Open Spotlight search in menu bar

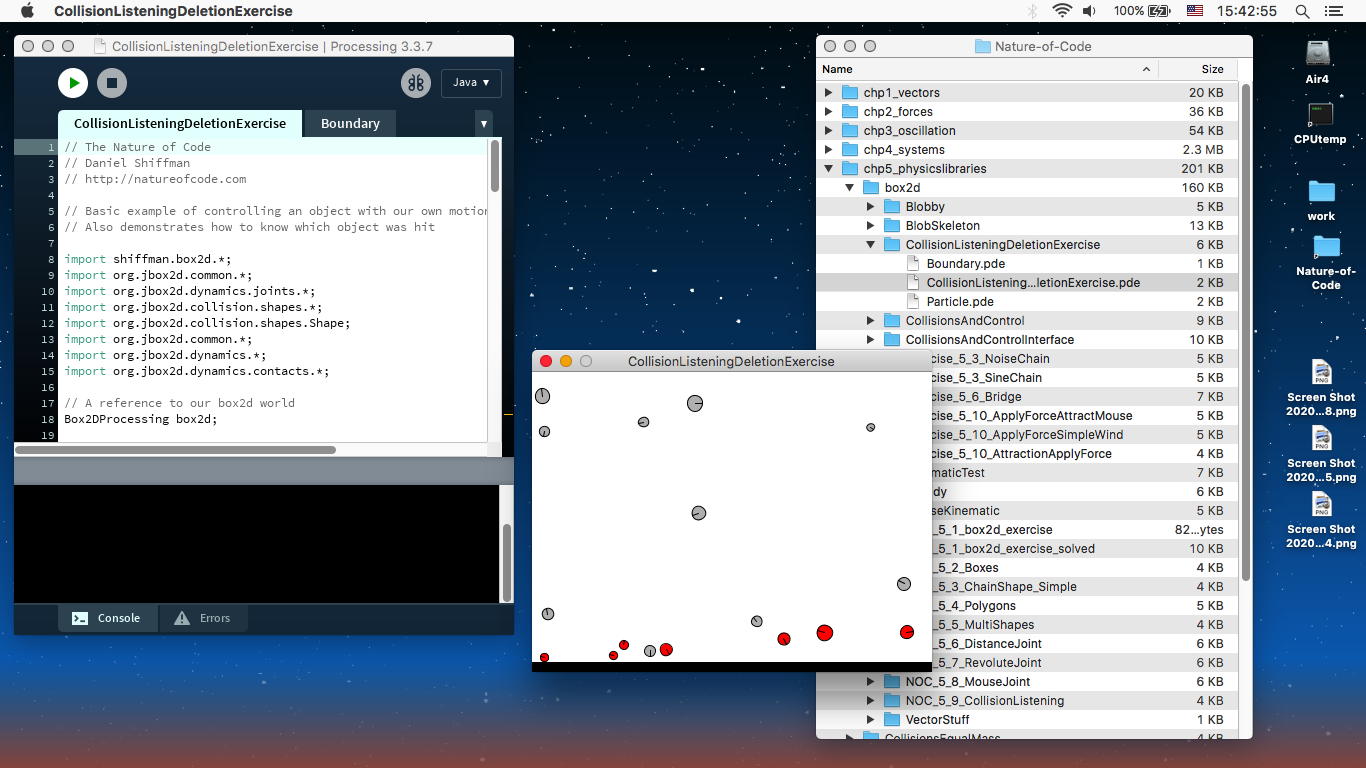pyautogui.click(x=1302, y=11)
